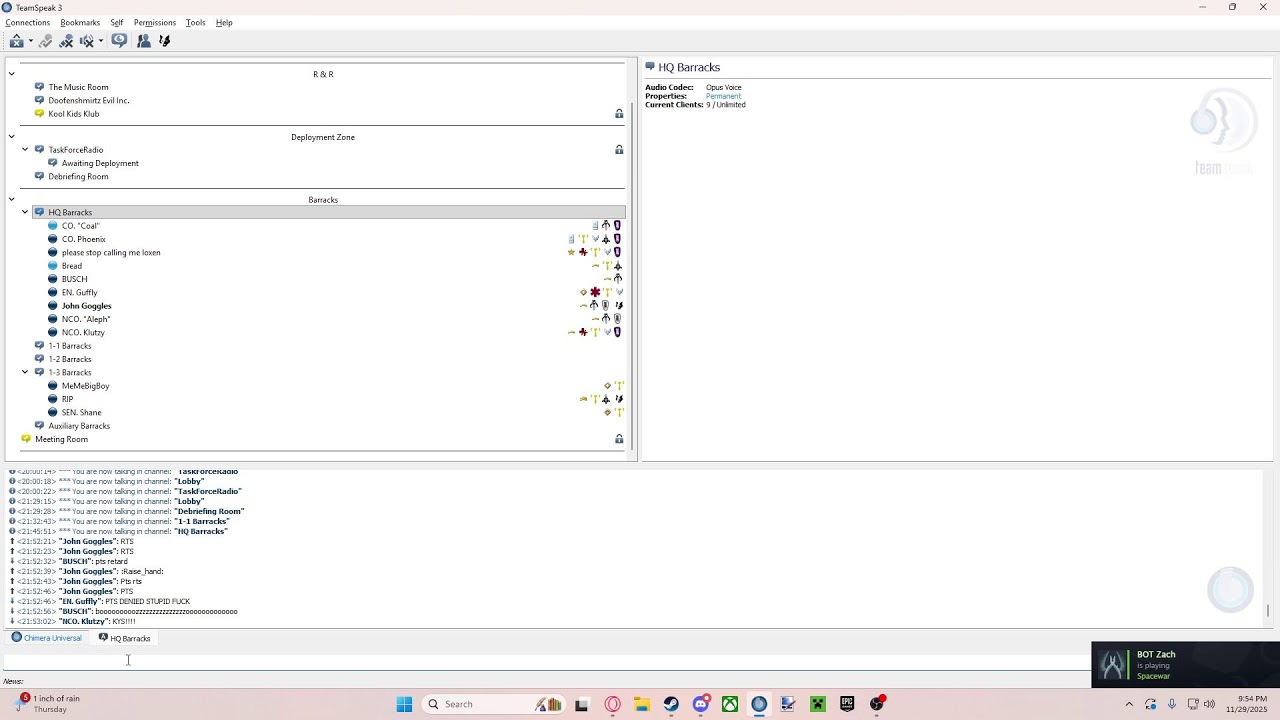Click the taskbar Search box
This screenshot has width=1280, height=720.
(x=494, y=704)
